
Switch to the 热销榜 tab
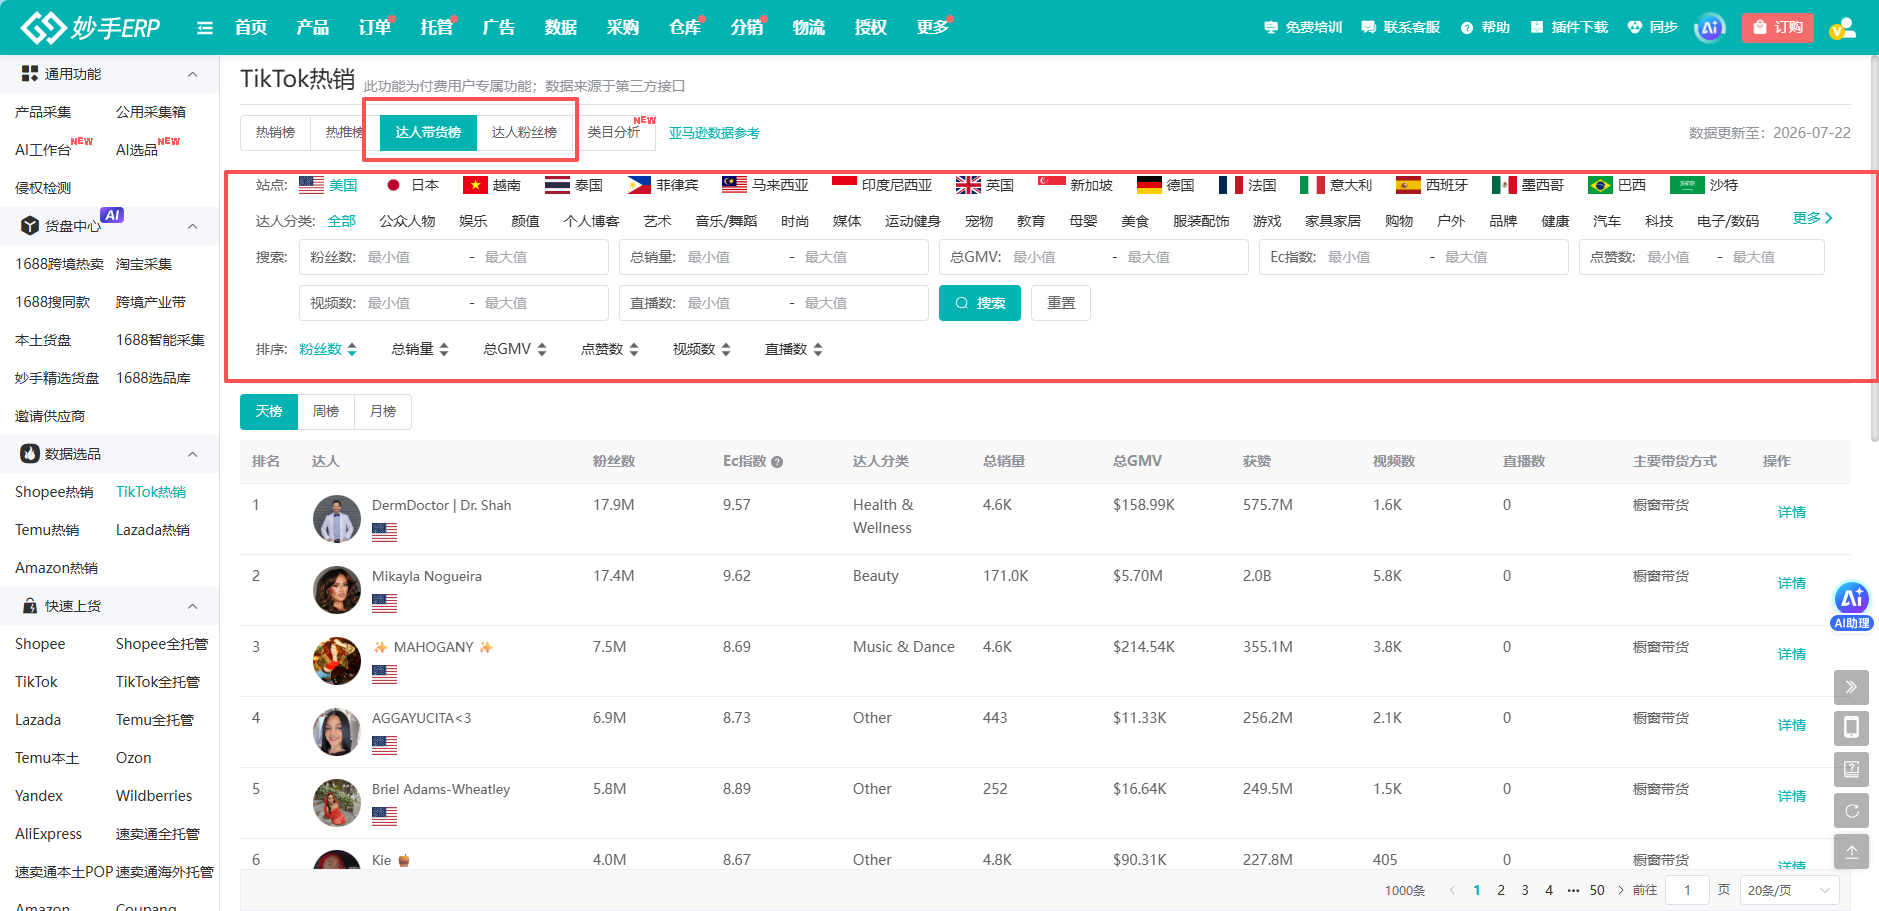[x=275, y=132]
